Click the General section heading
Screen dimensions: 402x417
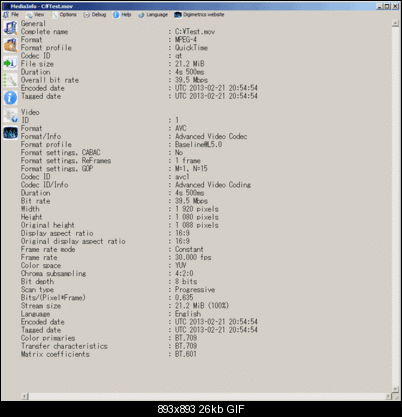point(33,24)
